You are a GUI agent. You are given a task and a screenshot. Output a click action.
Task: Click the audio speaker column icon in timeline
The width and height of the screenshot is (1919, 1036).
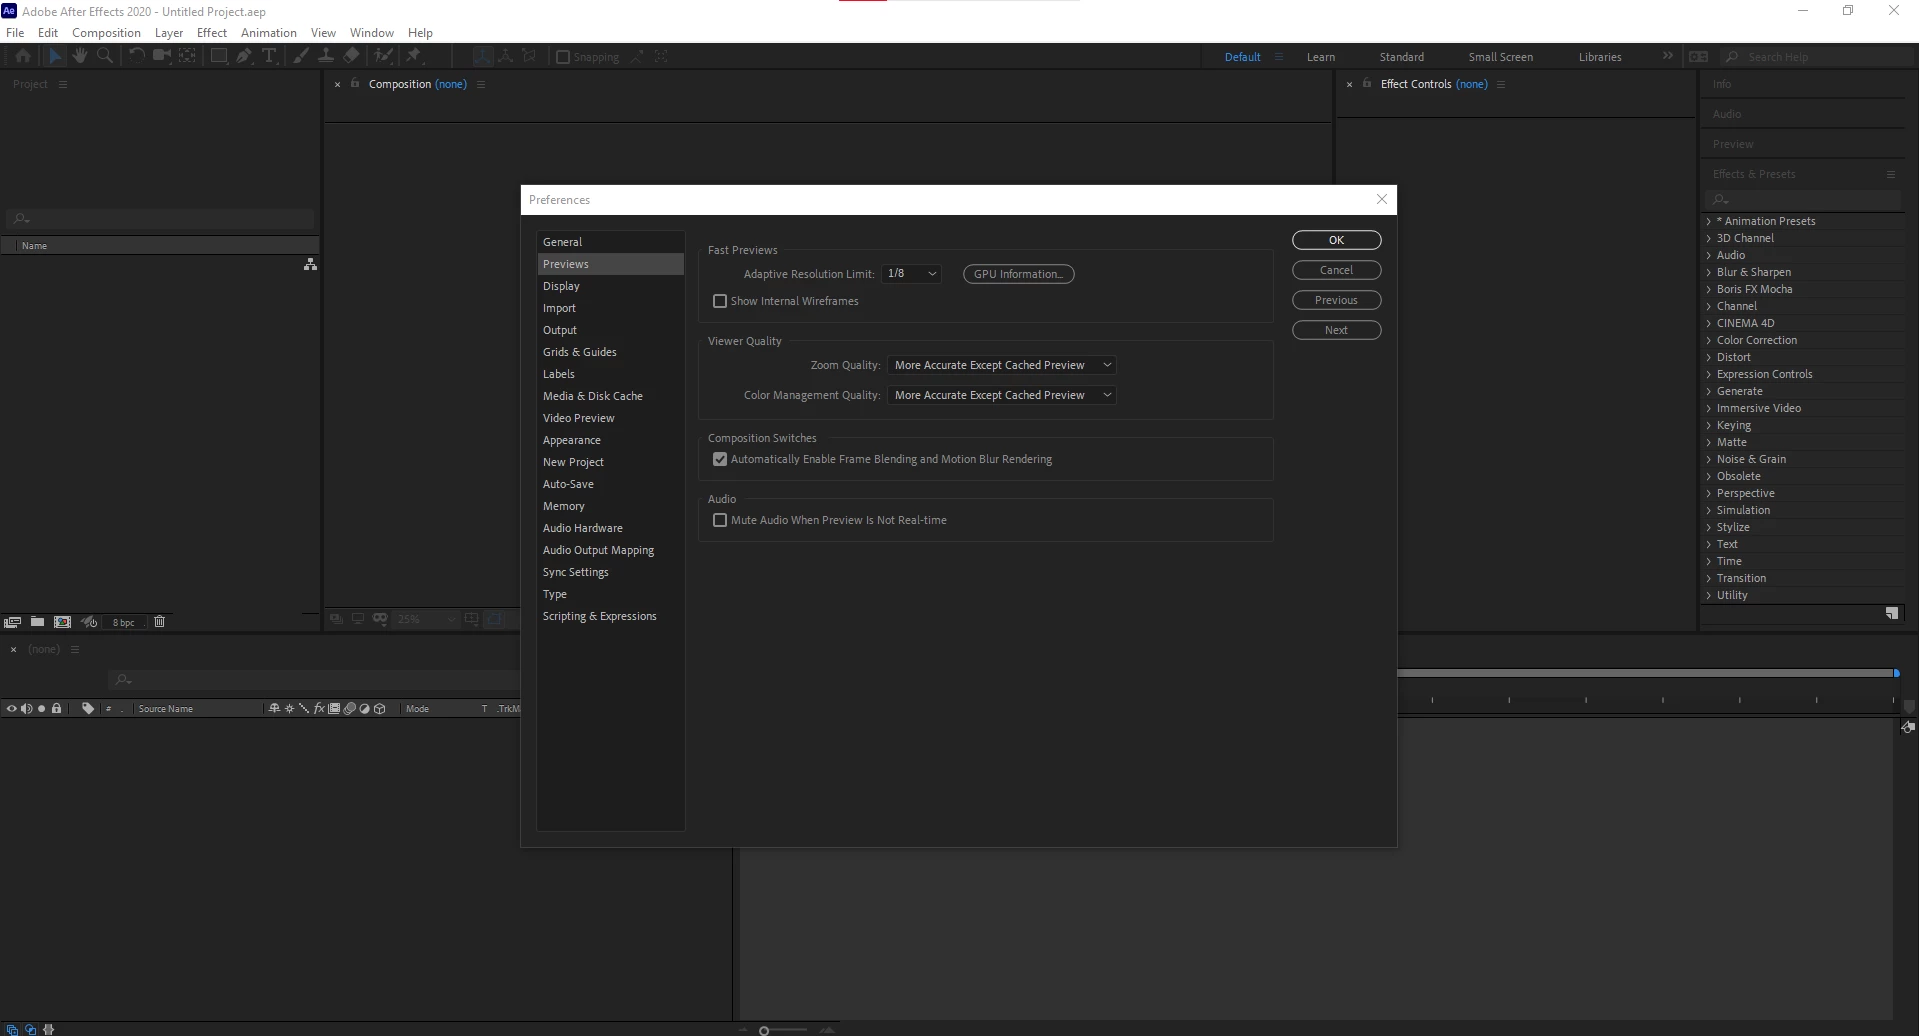tap(27, 709)
